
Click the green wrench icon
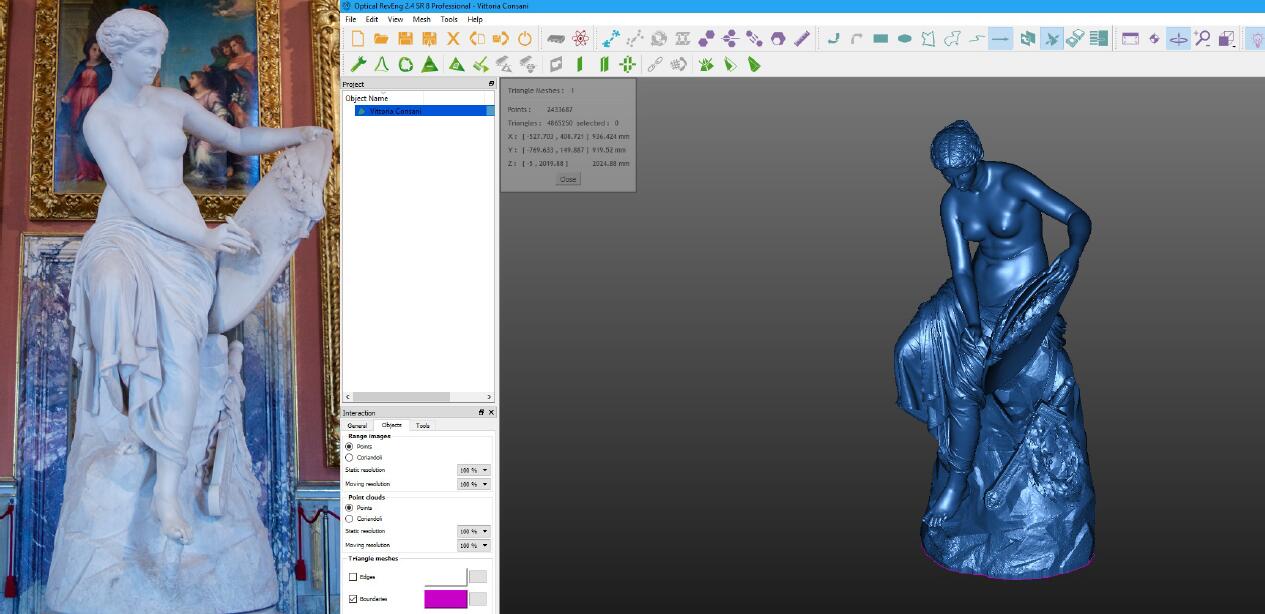(x=358, y=64)
